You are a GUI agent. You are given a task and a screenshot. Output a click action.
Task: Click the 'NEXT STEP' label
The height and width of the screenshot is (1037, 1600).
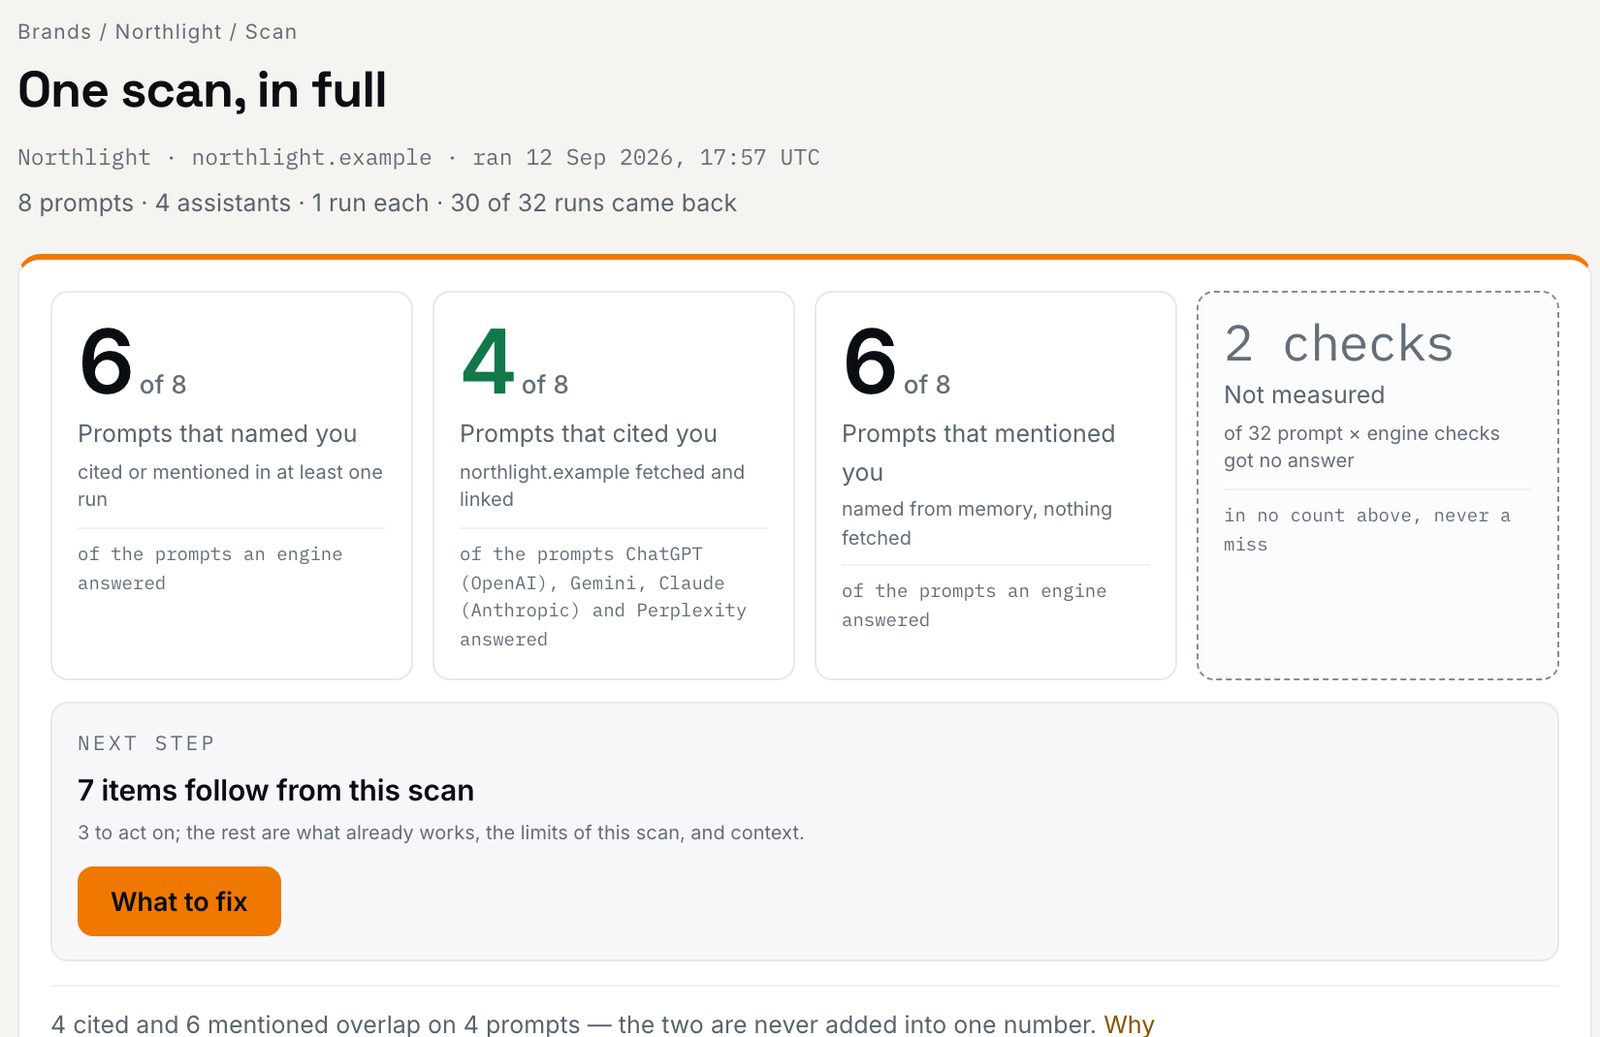click(x=146, y=743)
